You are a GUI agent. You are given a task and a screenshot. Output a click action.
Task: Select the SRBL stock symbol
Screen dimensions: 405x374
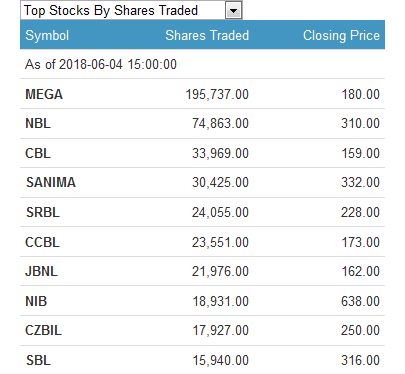tap(43, 212)
